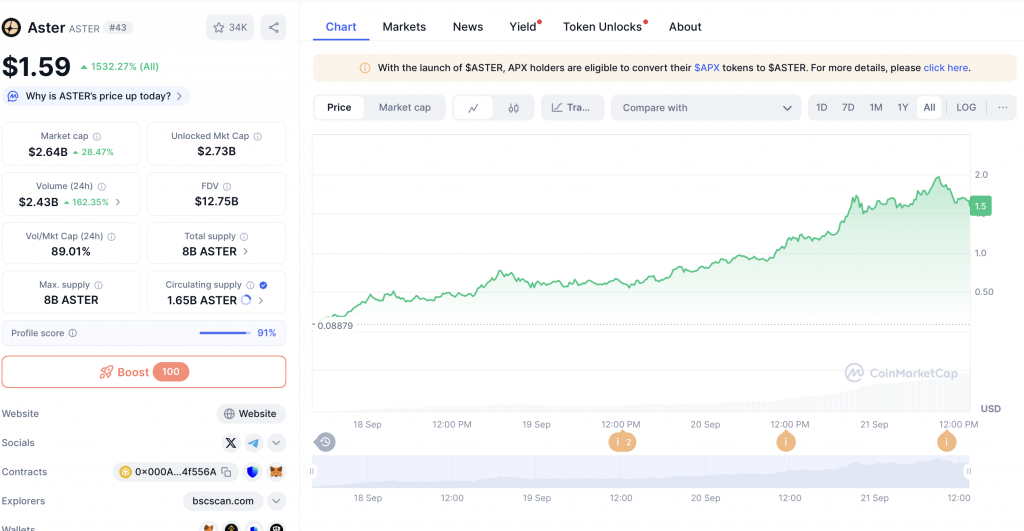1024x531 pixels.
Task: Show Volume (24h) info icon
Action: click(102, 187)
